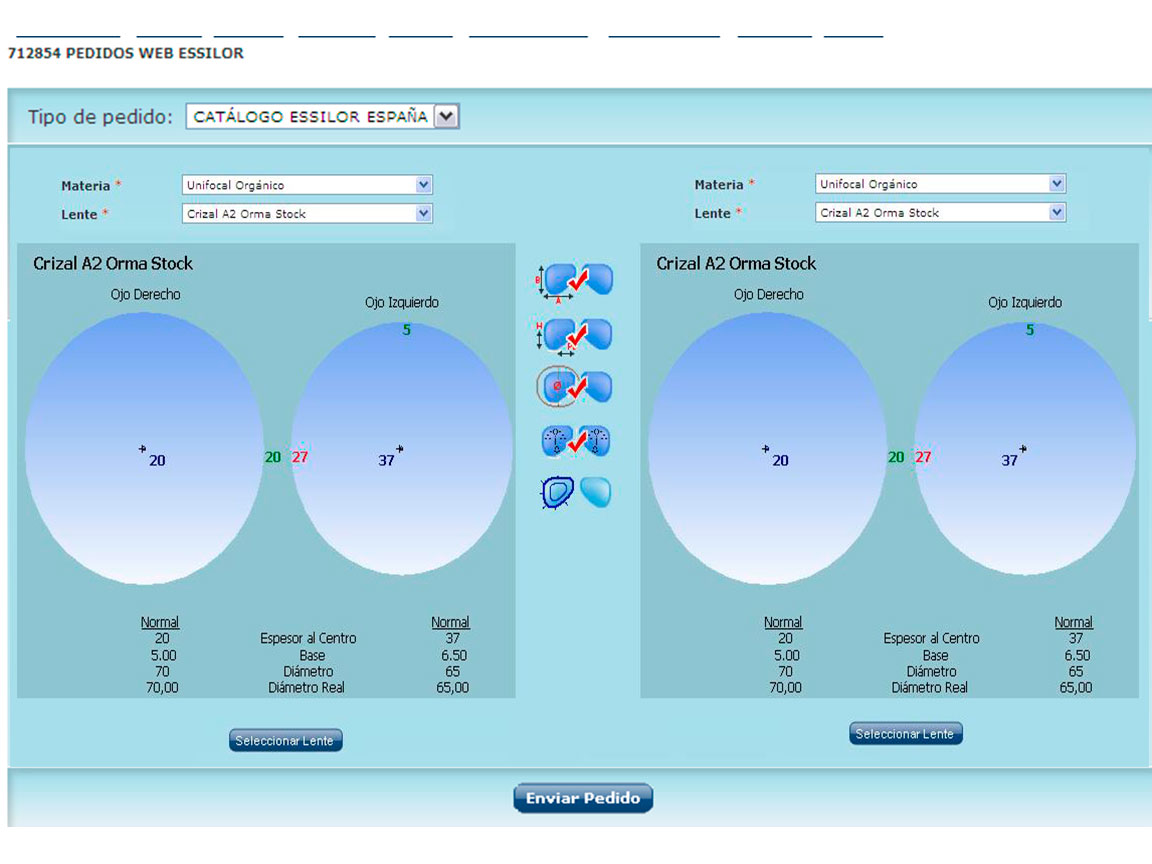Open the left Lente dropdown
Viewport: 1152px width, 864px height.
tap(307, 214)
